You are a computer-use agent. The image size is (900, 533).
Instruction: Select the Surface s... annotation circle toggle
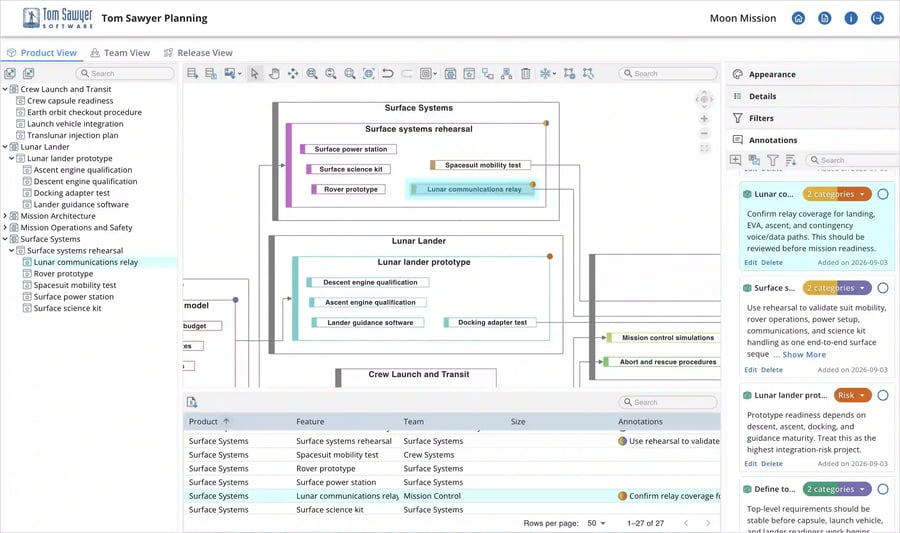[x=883, y=288]
